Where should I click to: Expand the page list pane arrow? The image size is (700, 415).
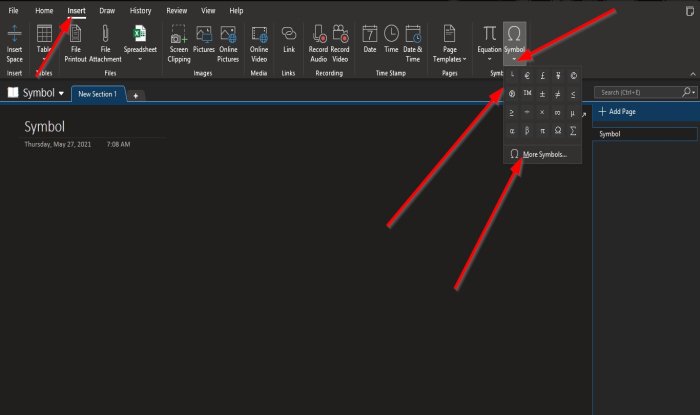click(x=584, y=115)
